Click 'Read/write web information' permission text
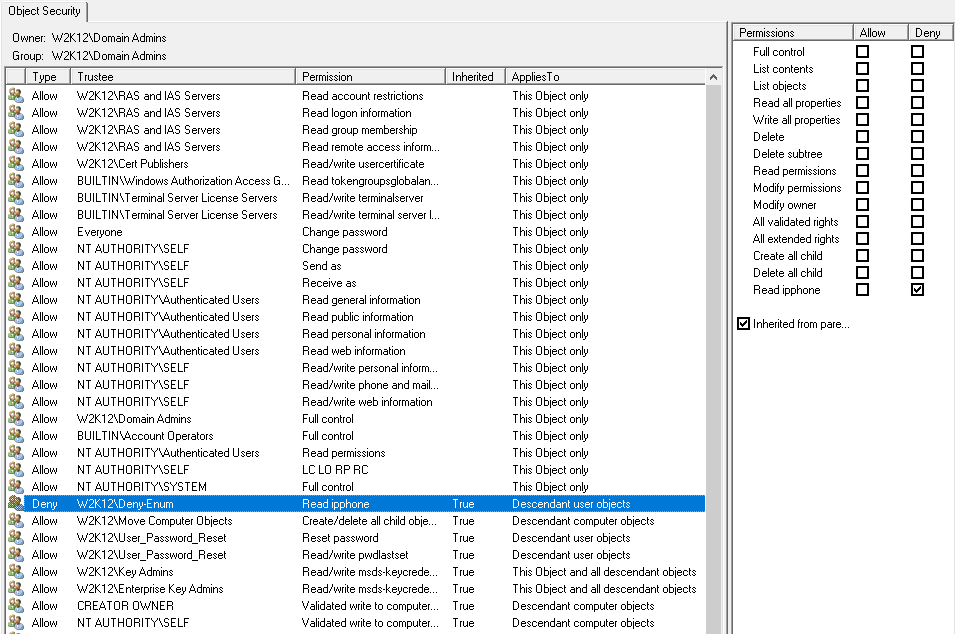The height and width of the screenshot is (634, 955). [367, 402]
